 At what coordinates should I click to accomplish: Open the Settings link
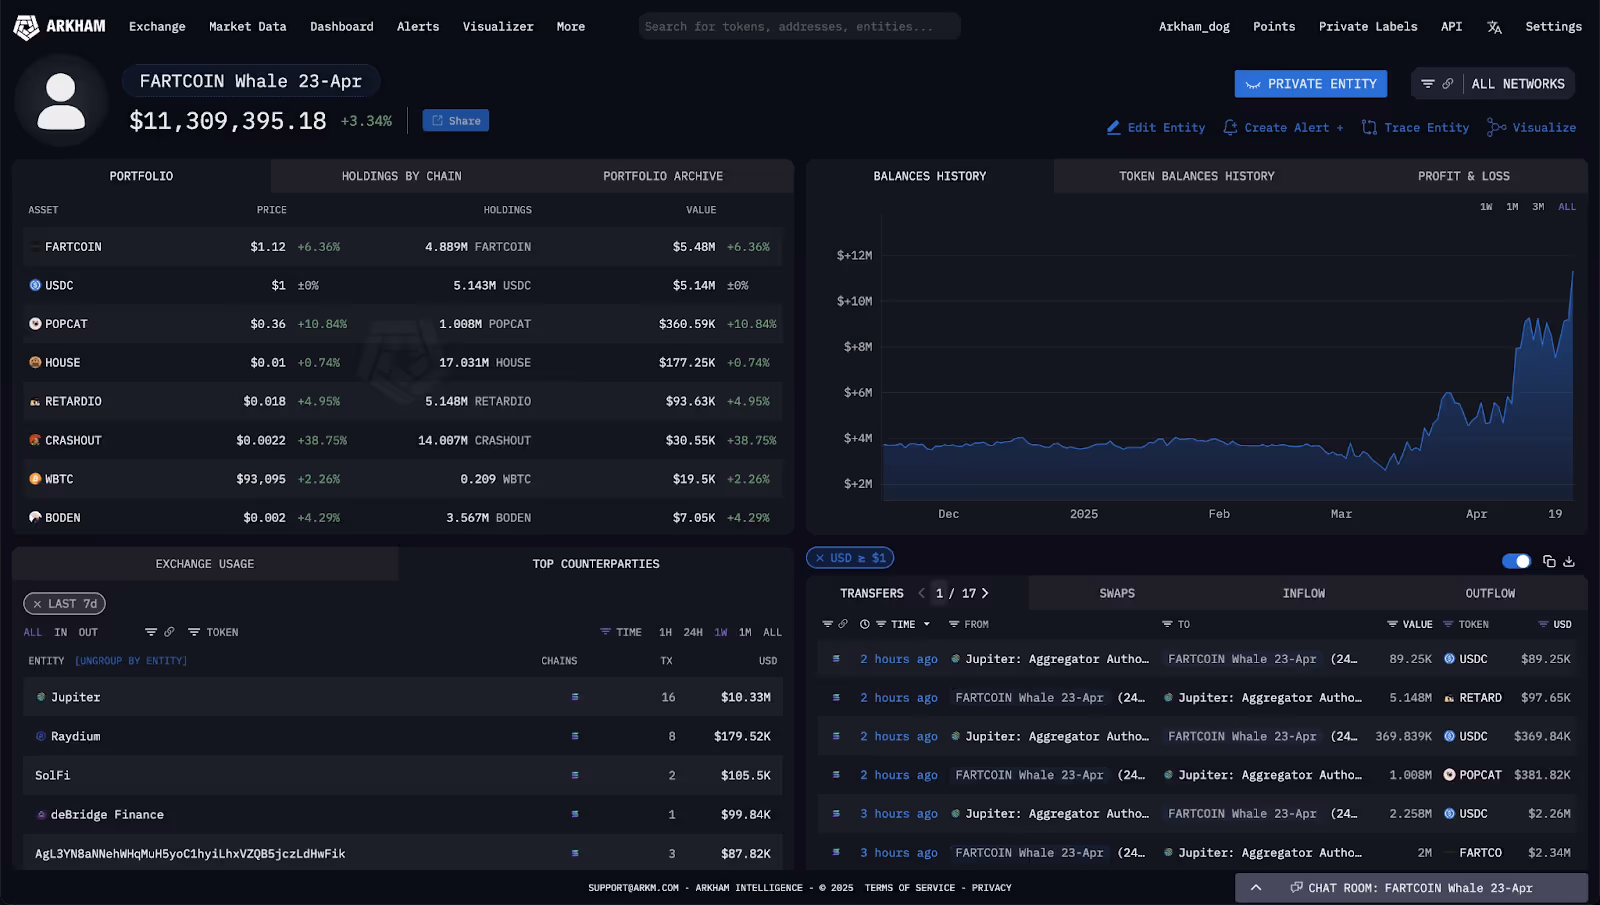(1553, 27)
